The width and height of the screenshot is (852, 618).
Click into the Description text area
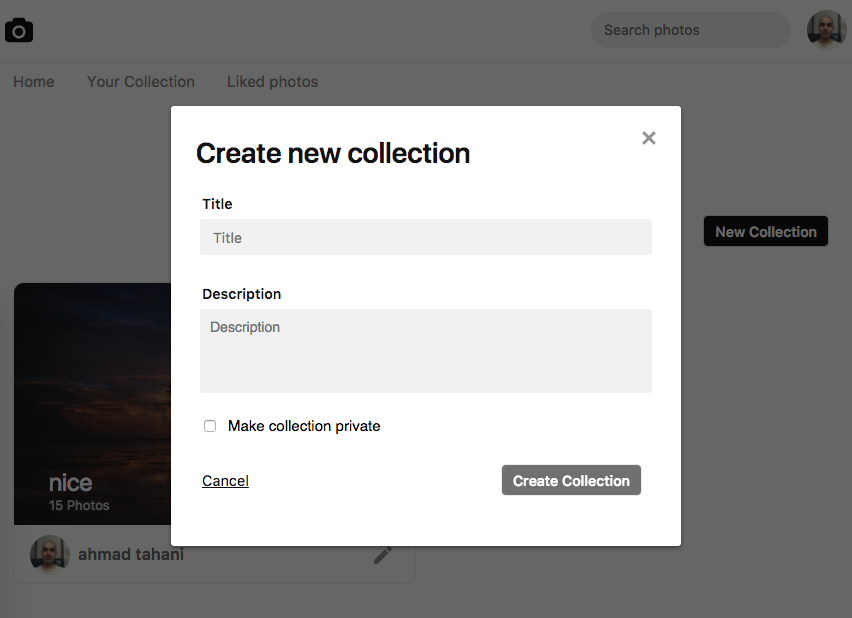click(x=426, y=351)
